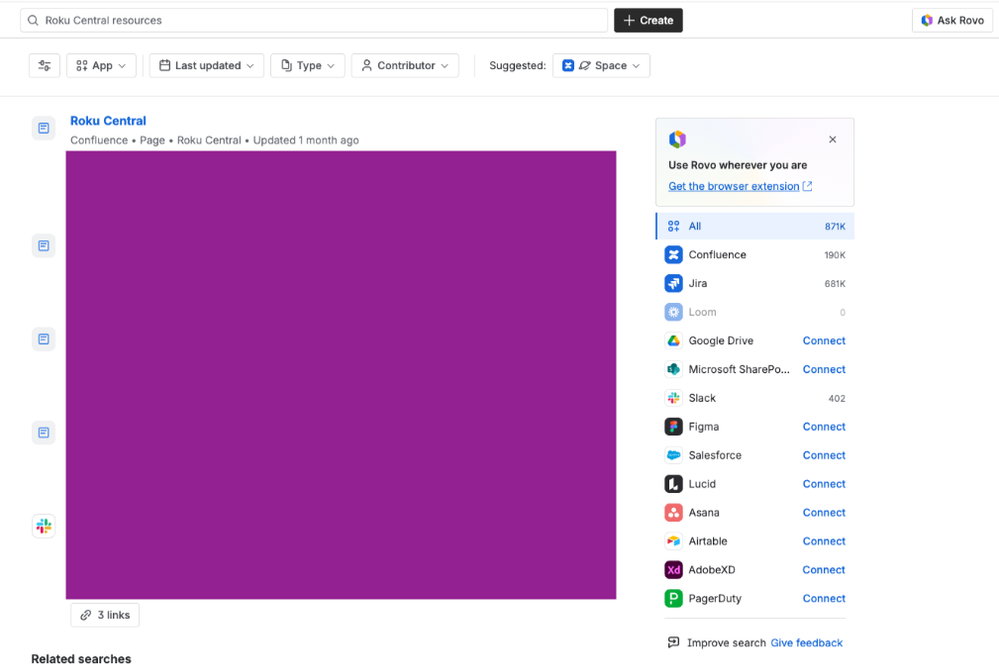This screenshot has width=999, height=670.
Task: Connect Salesforce
Action: (x=824, y=455)
